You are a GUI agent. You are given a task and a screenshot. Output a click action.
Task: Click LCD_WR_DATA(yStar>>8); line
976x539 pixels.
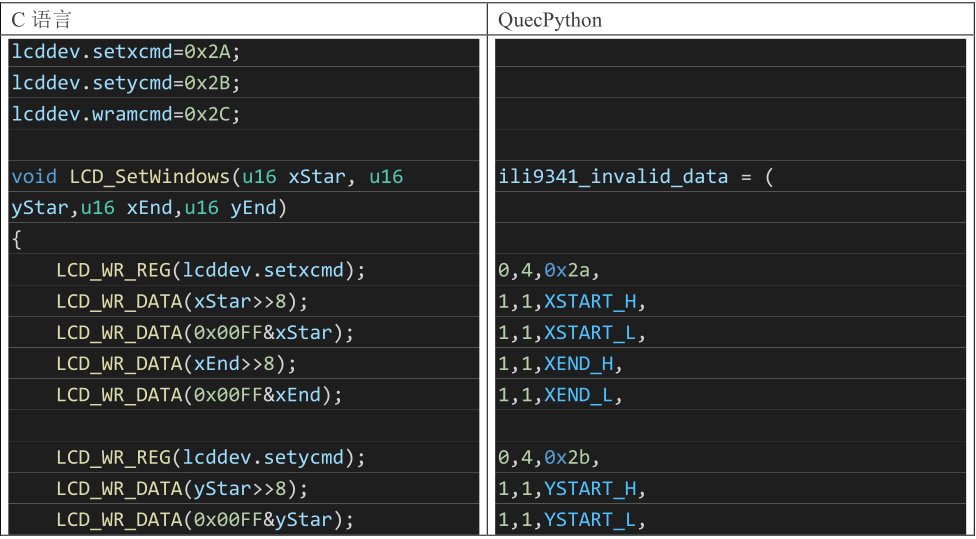tap(182, 489)
